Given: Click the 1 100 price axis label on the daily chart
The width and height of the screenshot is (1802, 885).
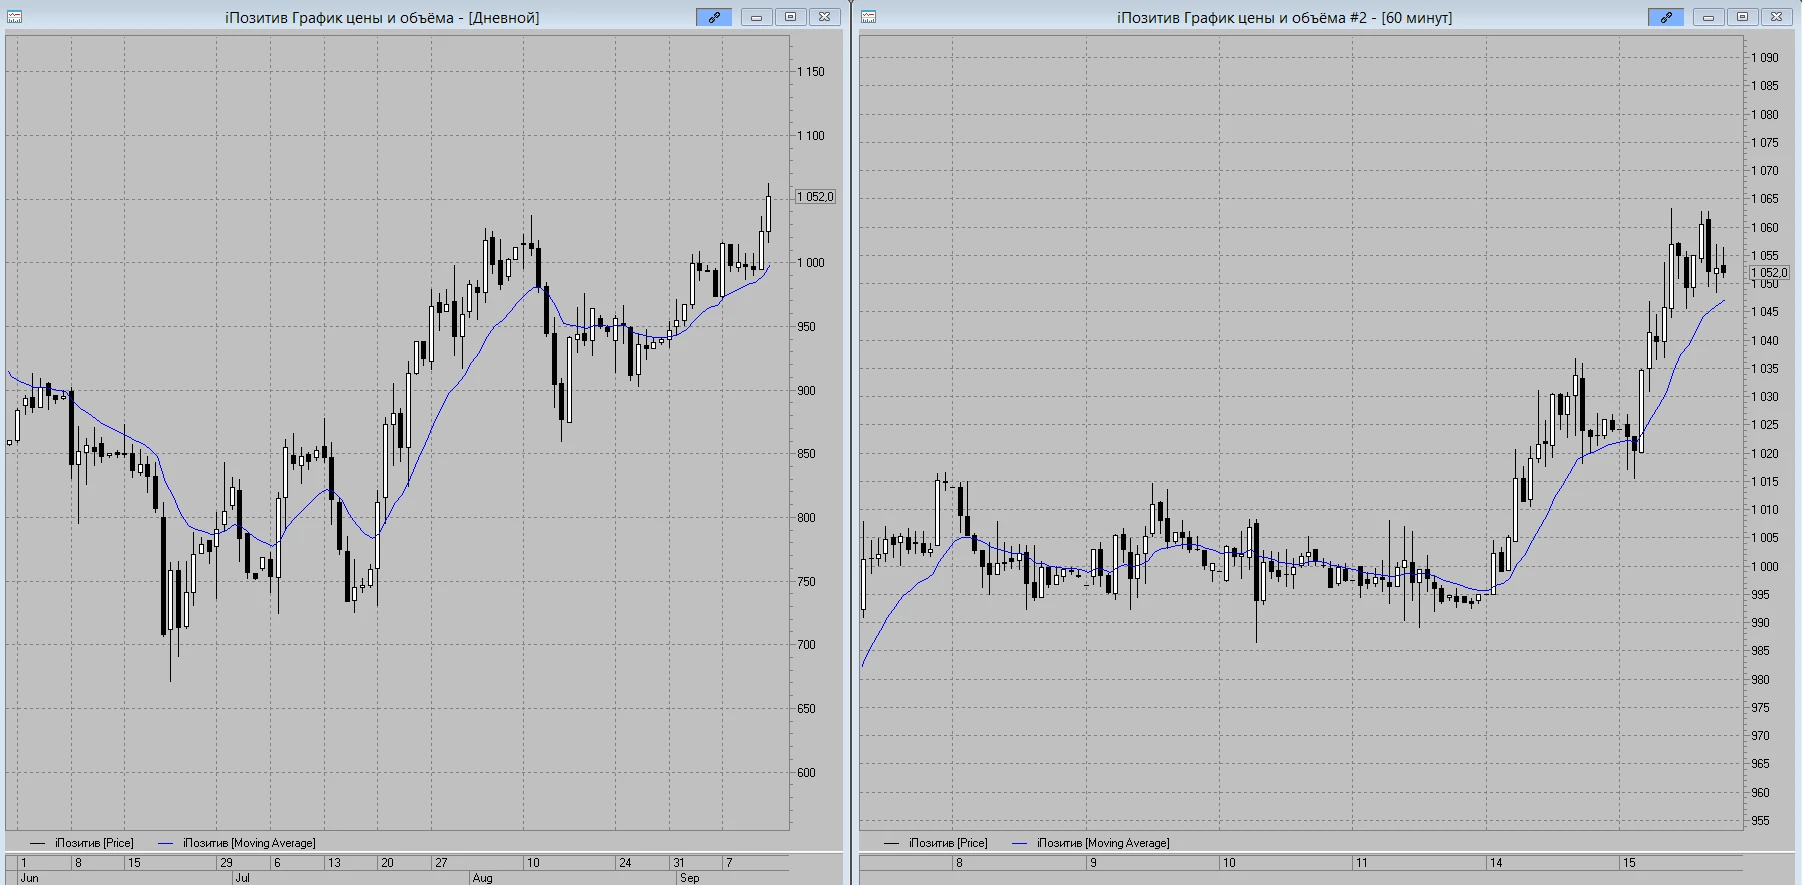Looking at the screenshot, I should (811, 136).
